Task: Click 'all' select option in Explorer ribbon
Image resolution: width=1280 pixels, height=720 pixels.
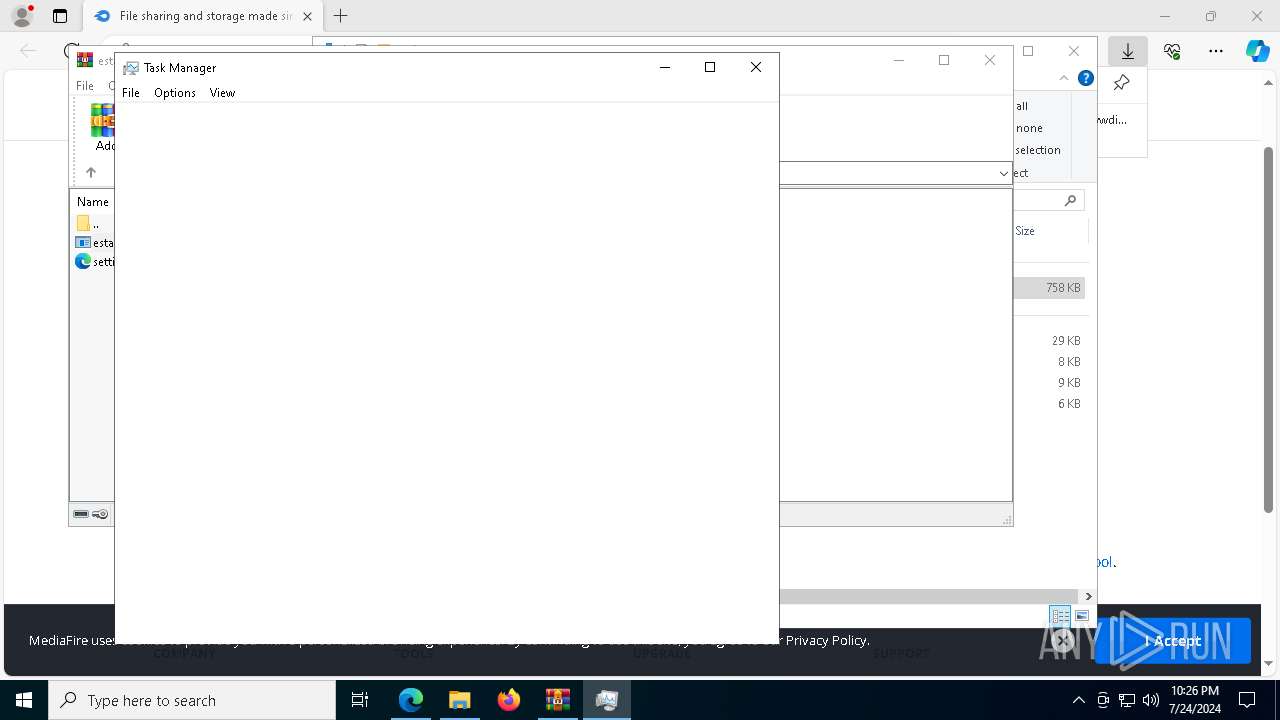Action: [1022, 106]
